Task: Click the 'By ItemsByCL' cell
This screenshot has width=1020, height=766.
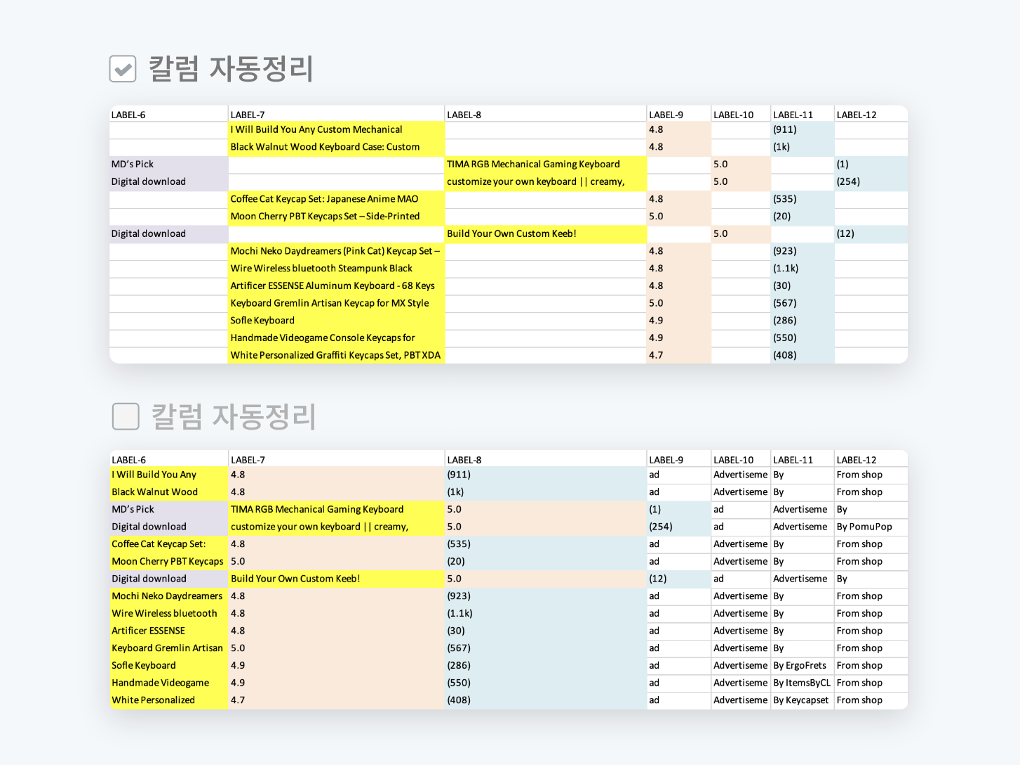Action: pos(803,683)
